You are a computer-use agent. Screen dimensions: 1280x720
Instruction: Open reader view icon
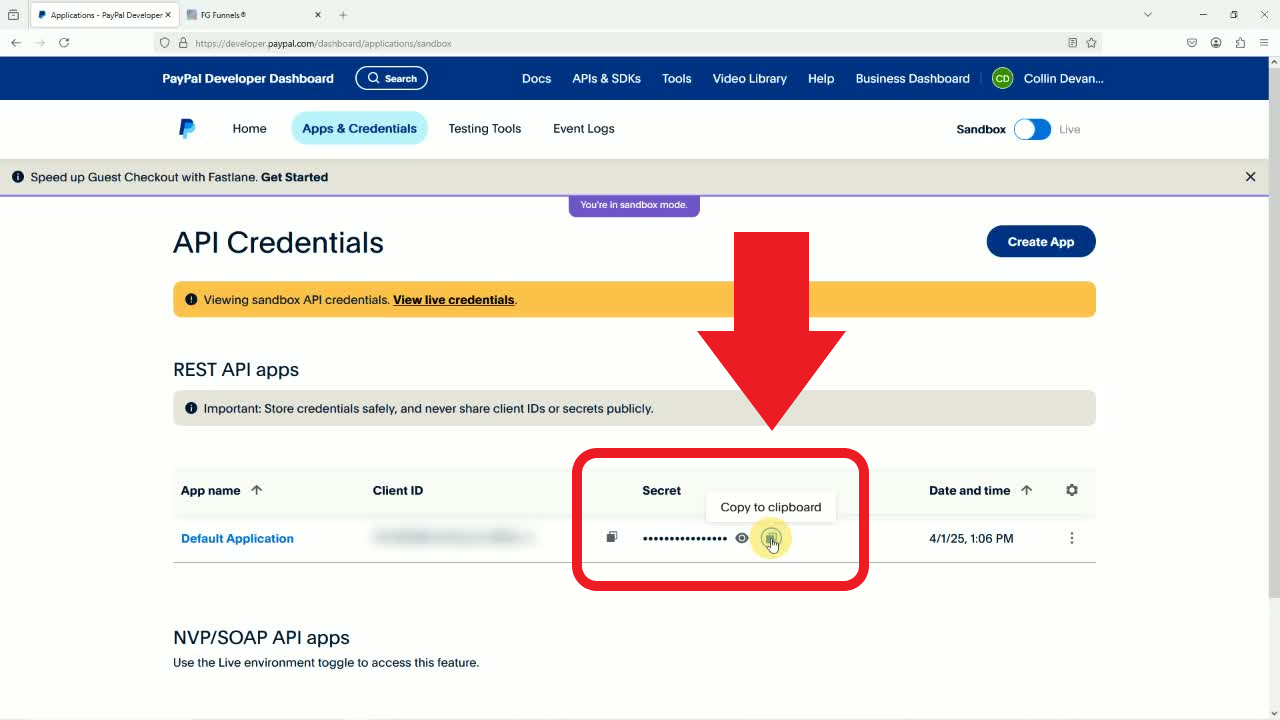click(1072, 43)
